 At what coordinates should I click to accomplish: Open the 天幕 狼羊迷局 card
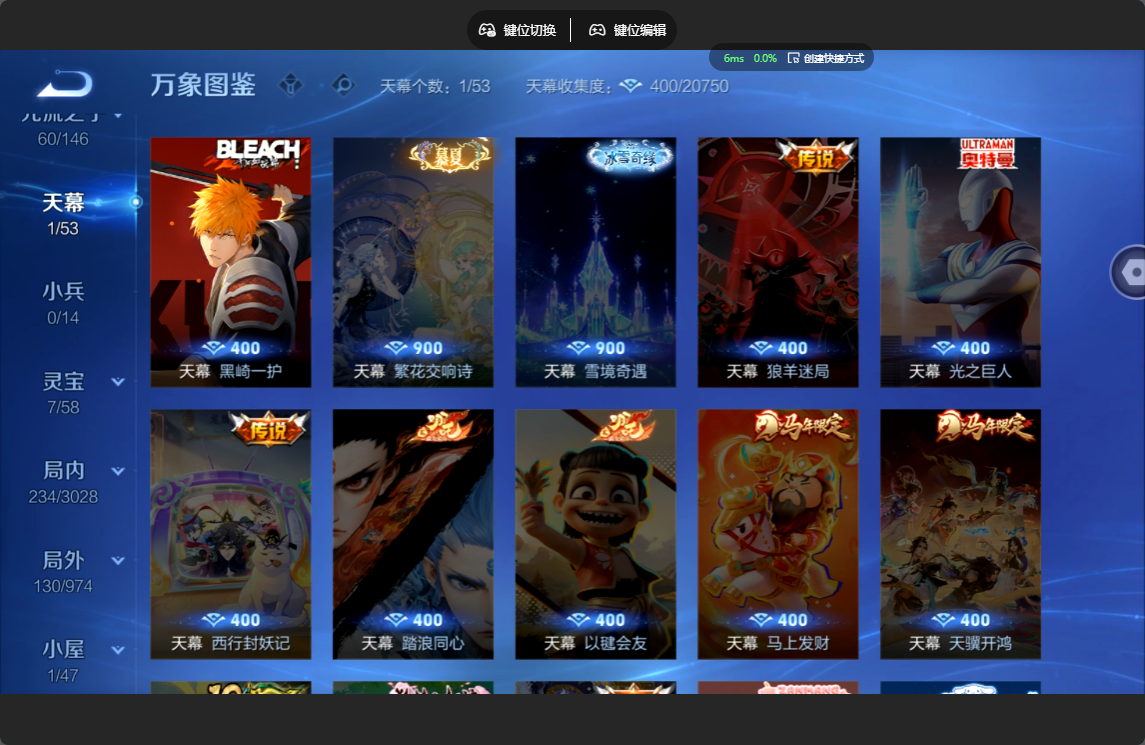pyautogui.click(x=778, y=262)
